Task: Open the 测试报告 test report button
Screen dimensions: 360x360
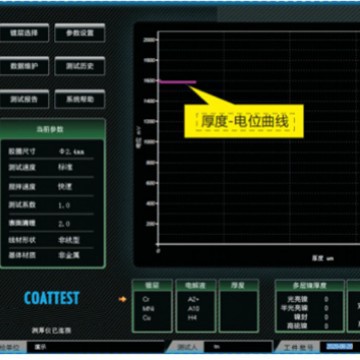Action: 24,99
